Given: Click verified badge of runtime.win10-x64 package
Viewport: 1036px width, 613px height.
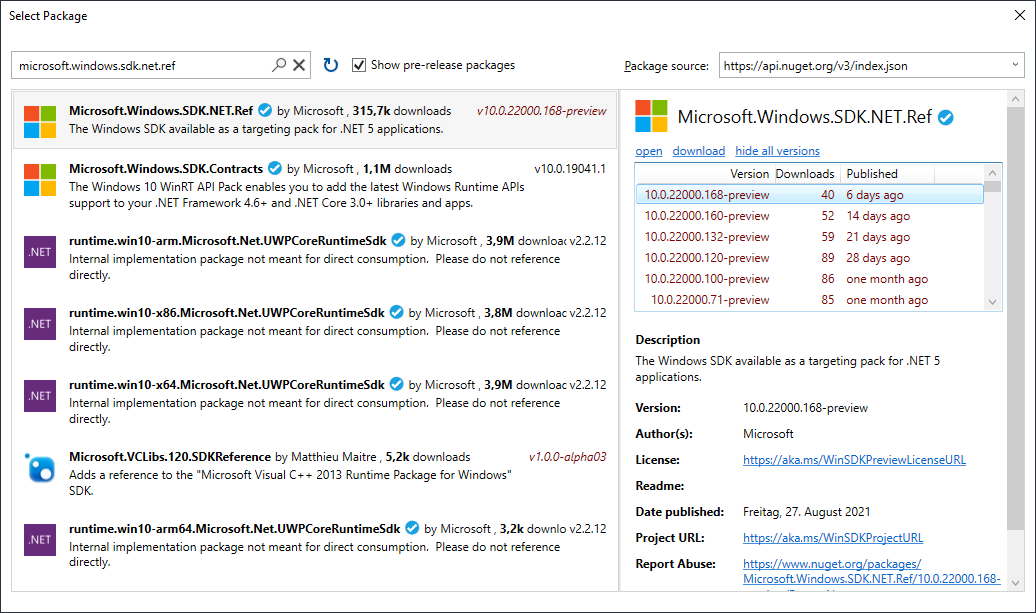Looking at the screenshot, I should click(x=396, y=384).
